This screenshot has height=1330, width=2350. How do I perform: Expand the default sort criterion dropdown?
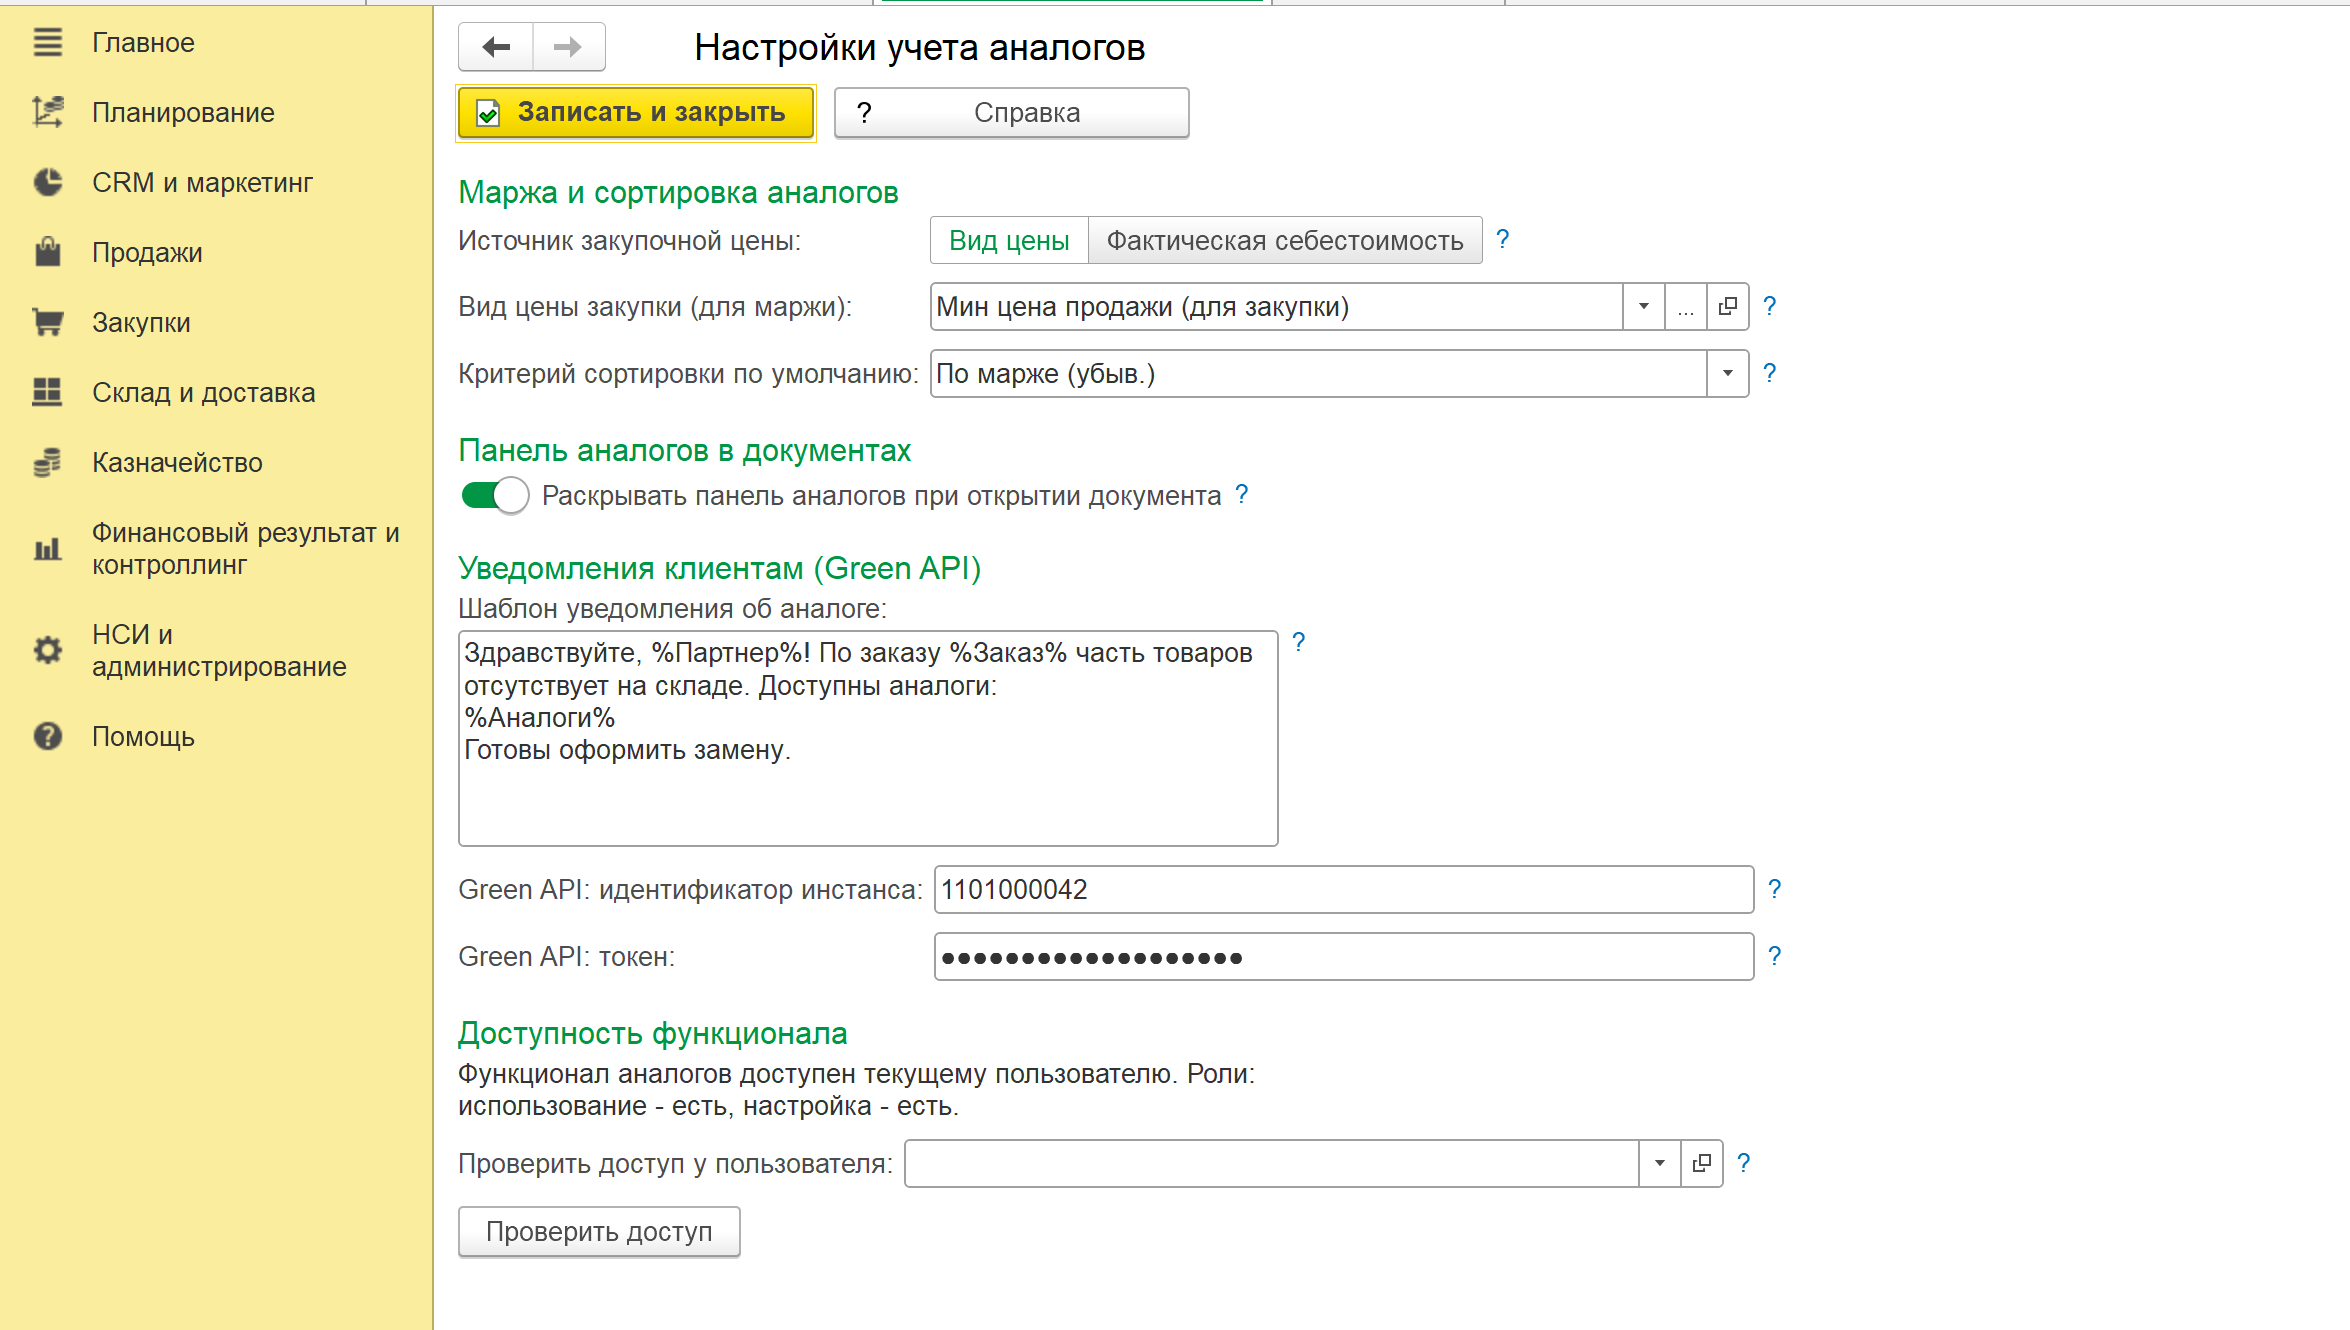pos(1728,373)
